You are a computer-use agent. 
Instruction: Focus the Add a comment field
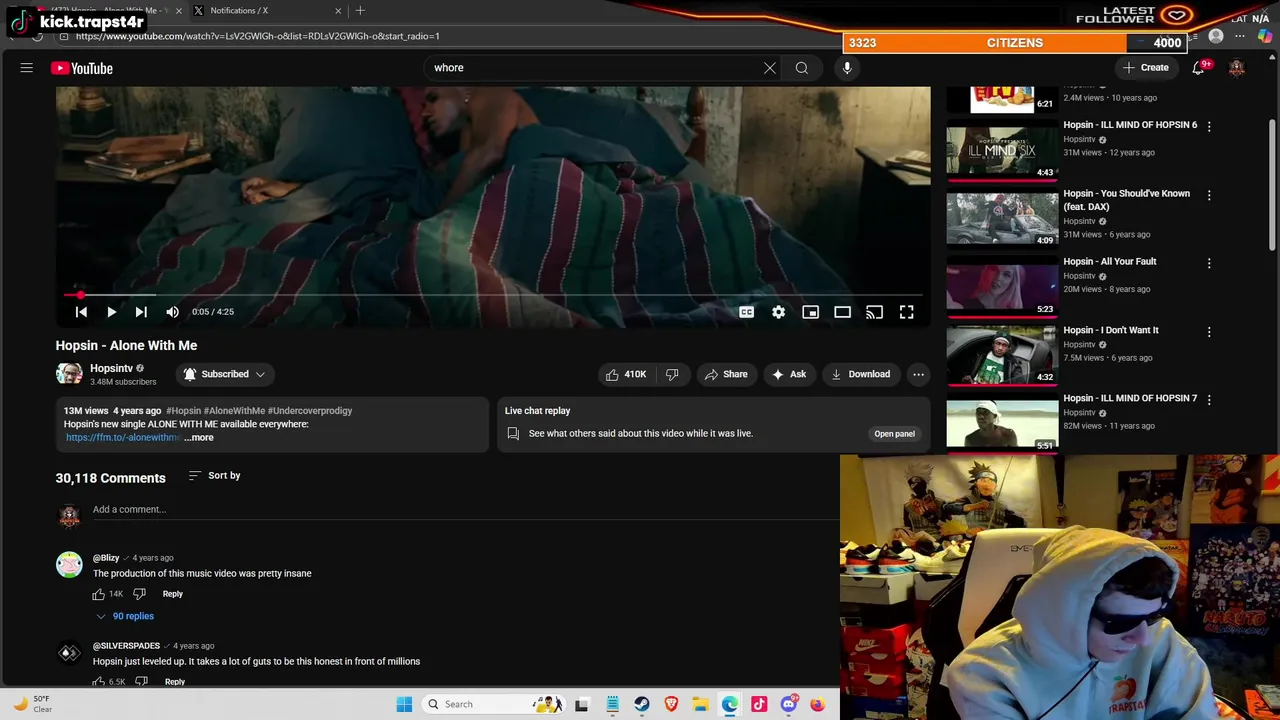[x=465, y=510]
